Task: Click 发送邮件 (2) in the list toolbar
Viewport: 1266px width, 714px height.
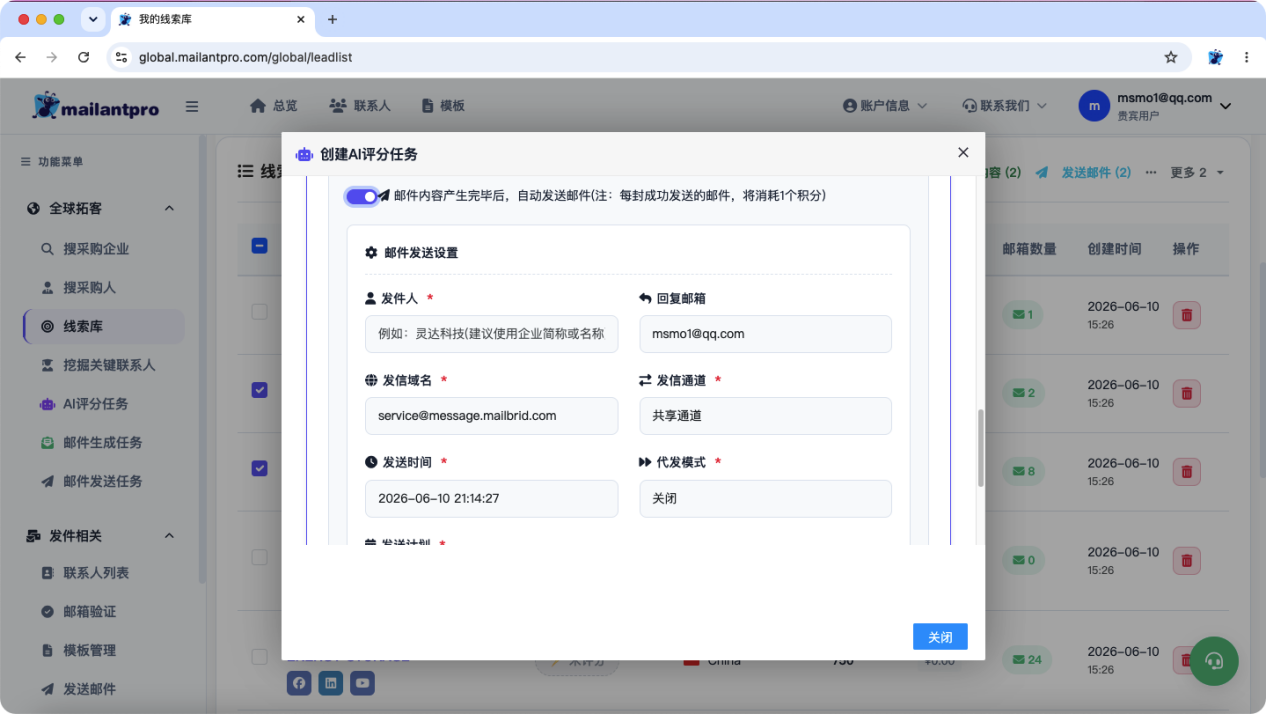Action: (1084, 172)
